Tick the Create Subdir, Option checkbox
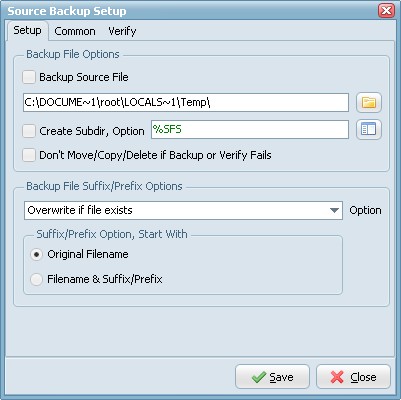Screen dimensions: 401x400 29,131
